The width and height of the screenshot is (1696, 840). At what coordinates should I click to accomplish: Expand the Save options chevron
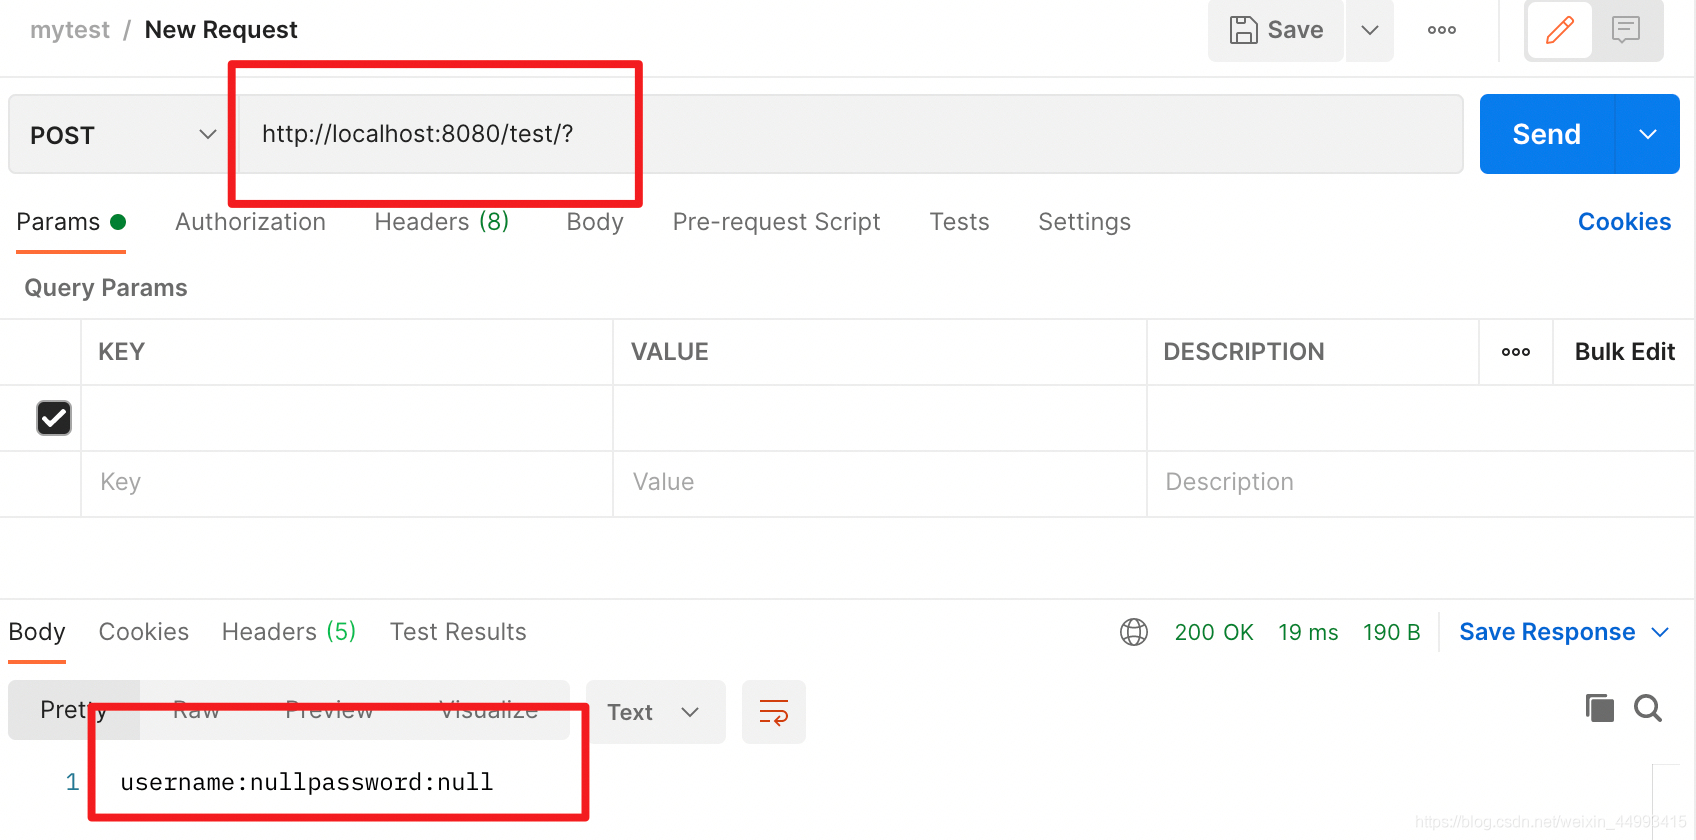[1370, 31]
